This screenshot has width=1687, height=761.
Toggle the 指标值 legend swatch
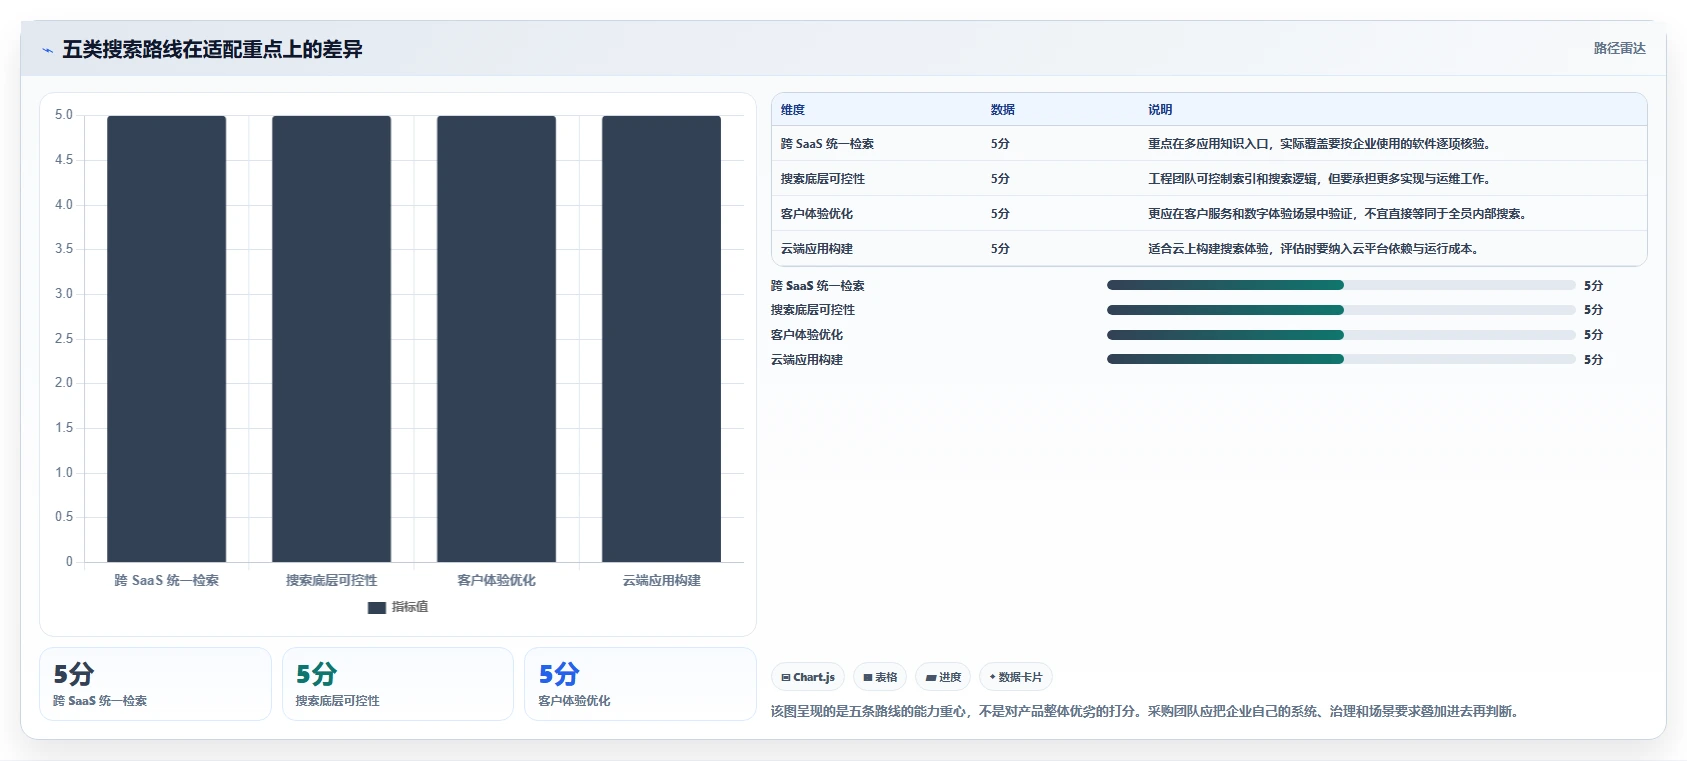(377, 607)
